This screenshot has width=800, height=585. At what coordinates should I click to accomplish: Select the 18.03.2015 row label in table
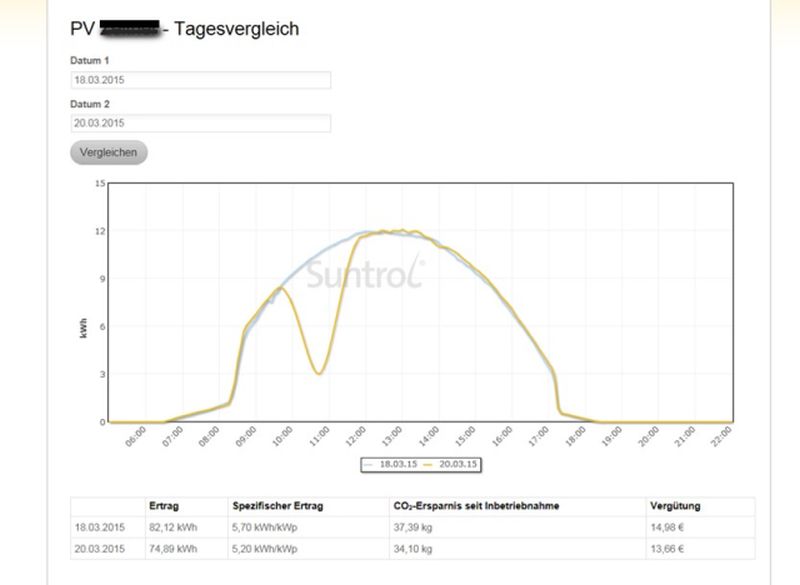click(x=100, y=528)
